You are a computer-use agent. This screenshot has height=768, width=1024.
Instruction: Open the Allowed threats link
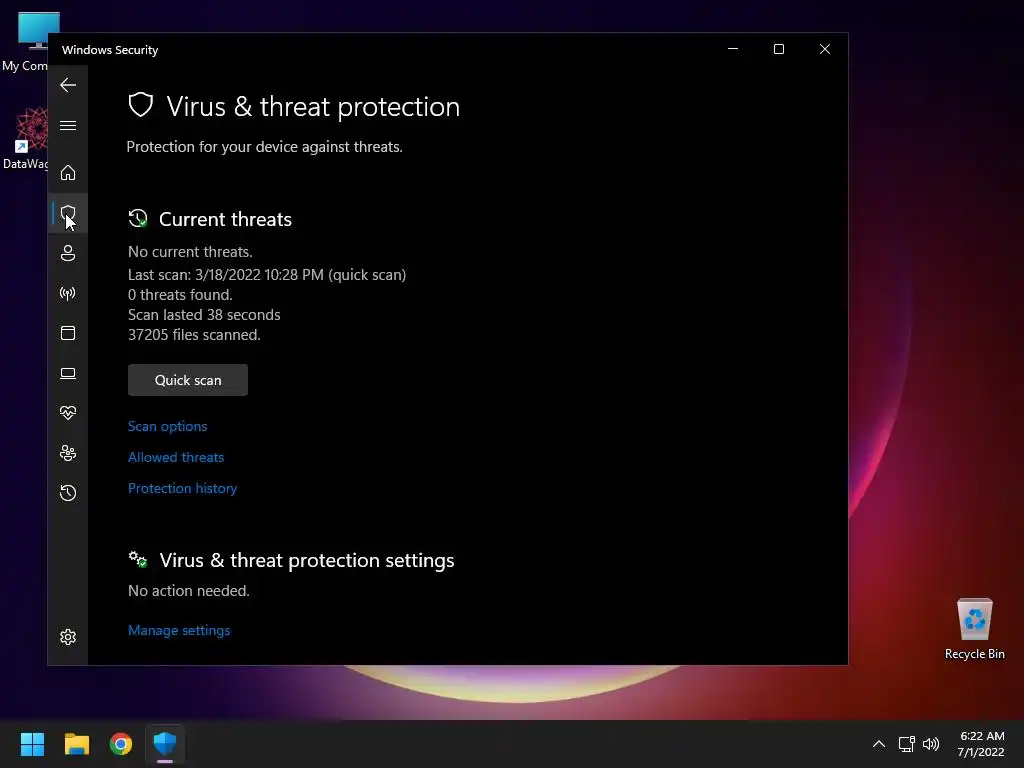(176, 457)
